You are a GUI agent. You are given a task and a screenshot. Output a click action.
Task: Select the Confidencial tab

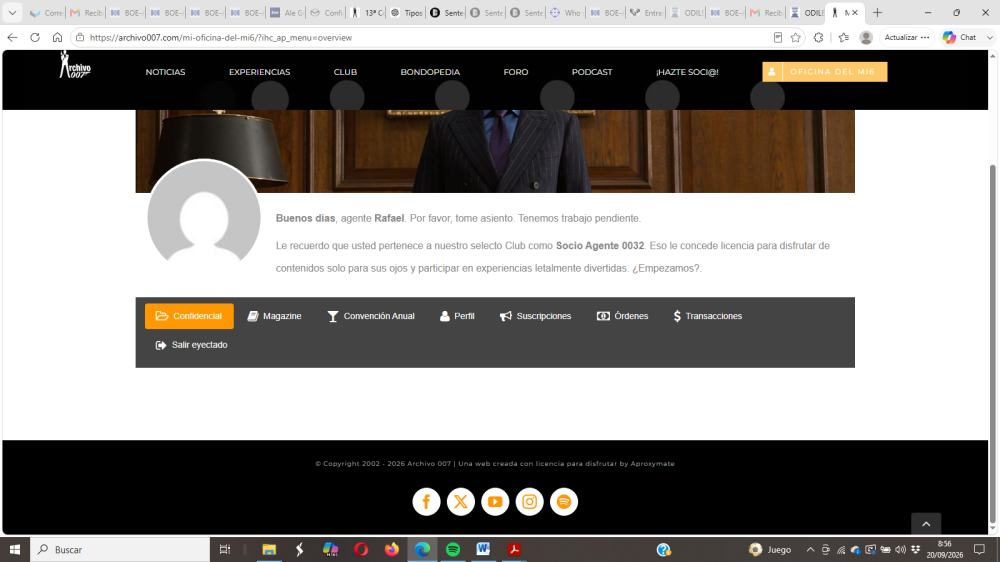pyautogui.click(x=189, y=316)
